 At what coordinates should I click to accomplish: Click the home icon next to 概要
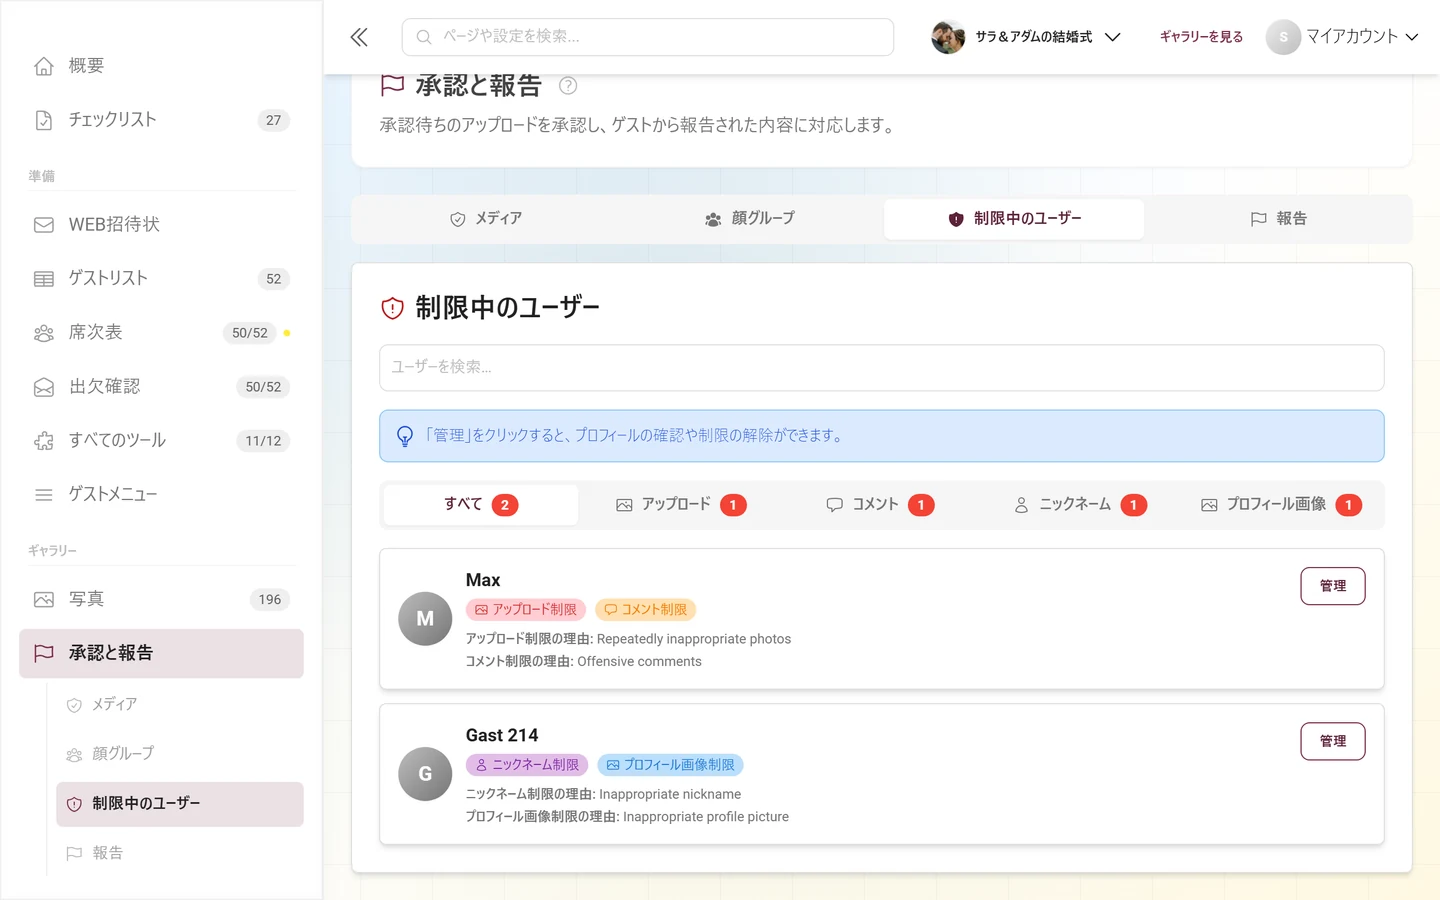tap(44, 66)
